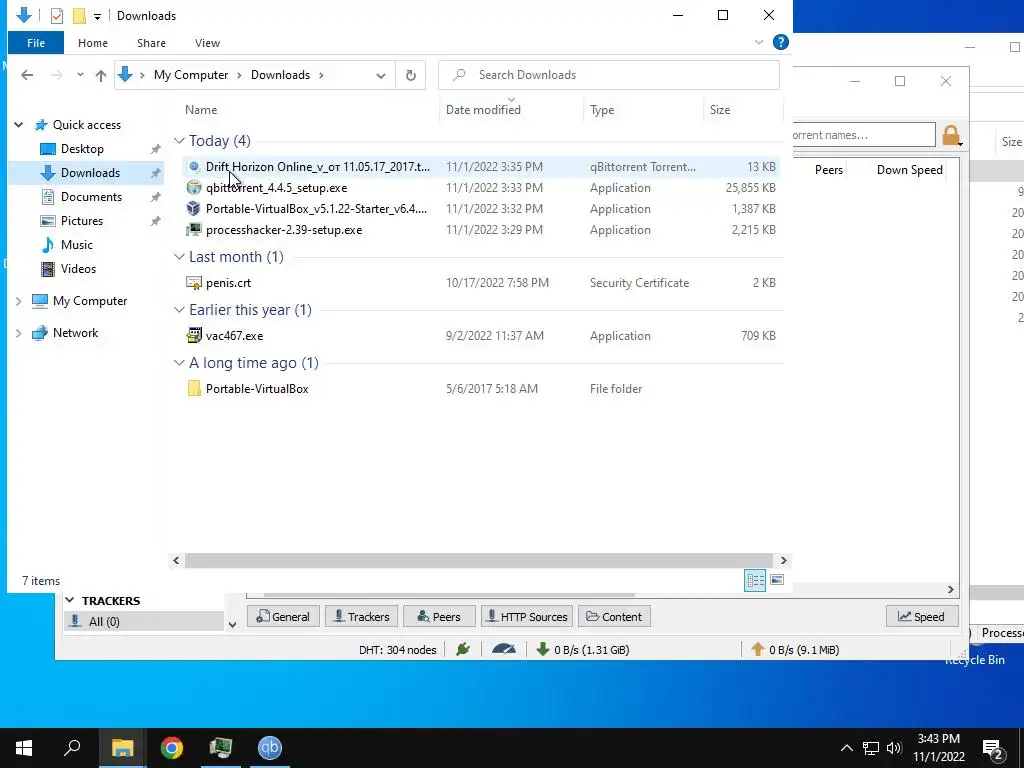Expand the ribbon with the chevron
The width and height of the screenshot is (1024, 768).
(759, 42)
